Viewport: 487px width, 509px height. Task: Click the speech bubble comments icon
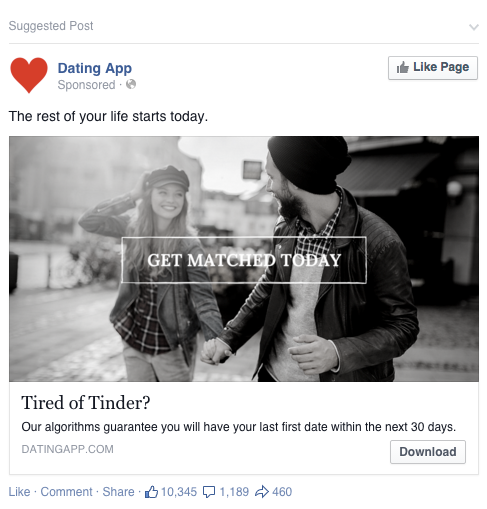pyautogui.click(x=209, y=492)
